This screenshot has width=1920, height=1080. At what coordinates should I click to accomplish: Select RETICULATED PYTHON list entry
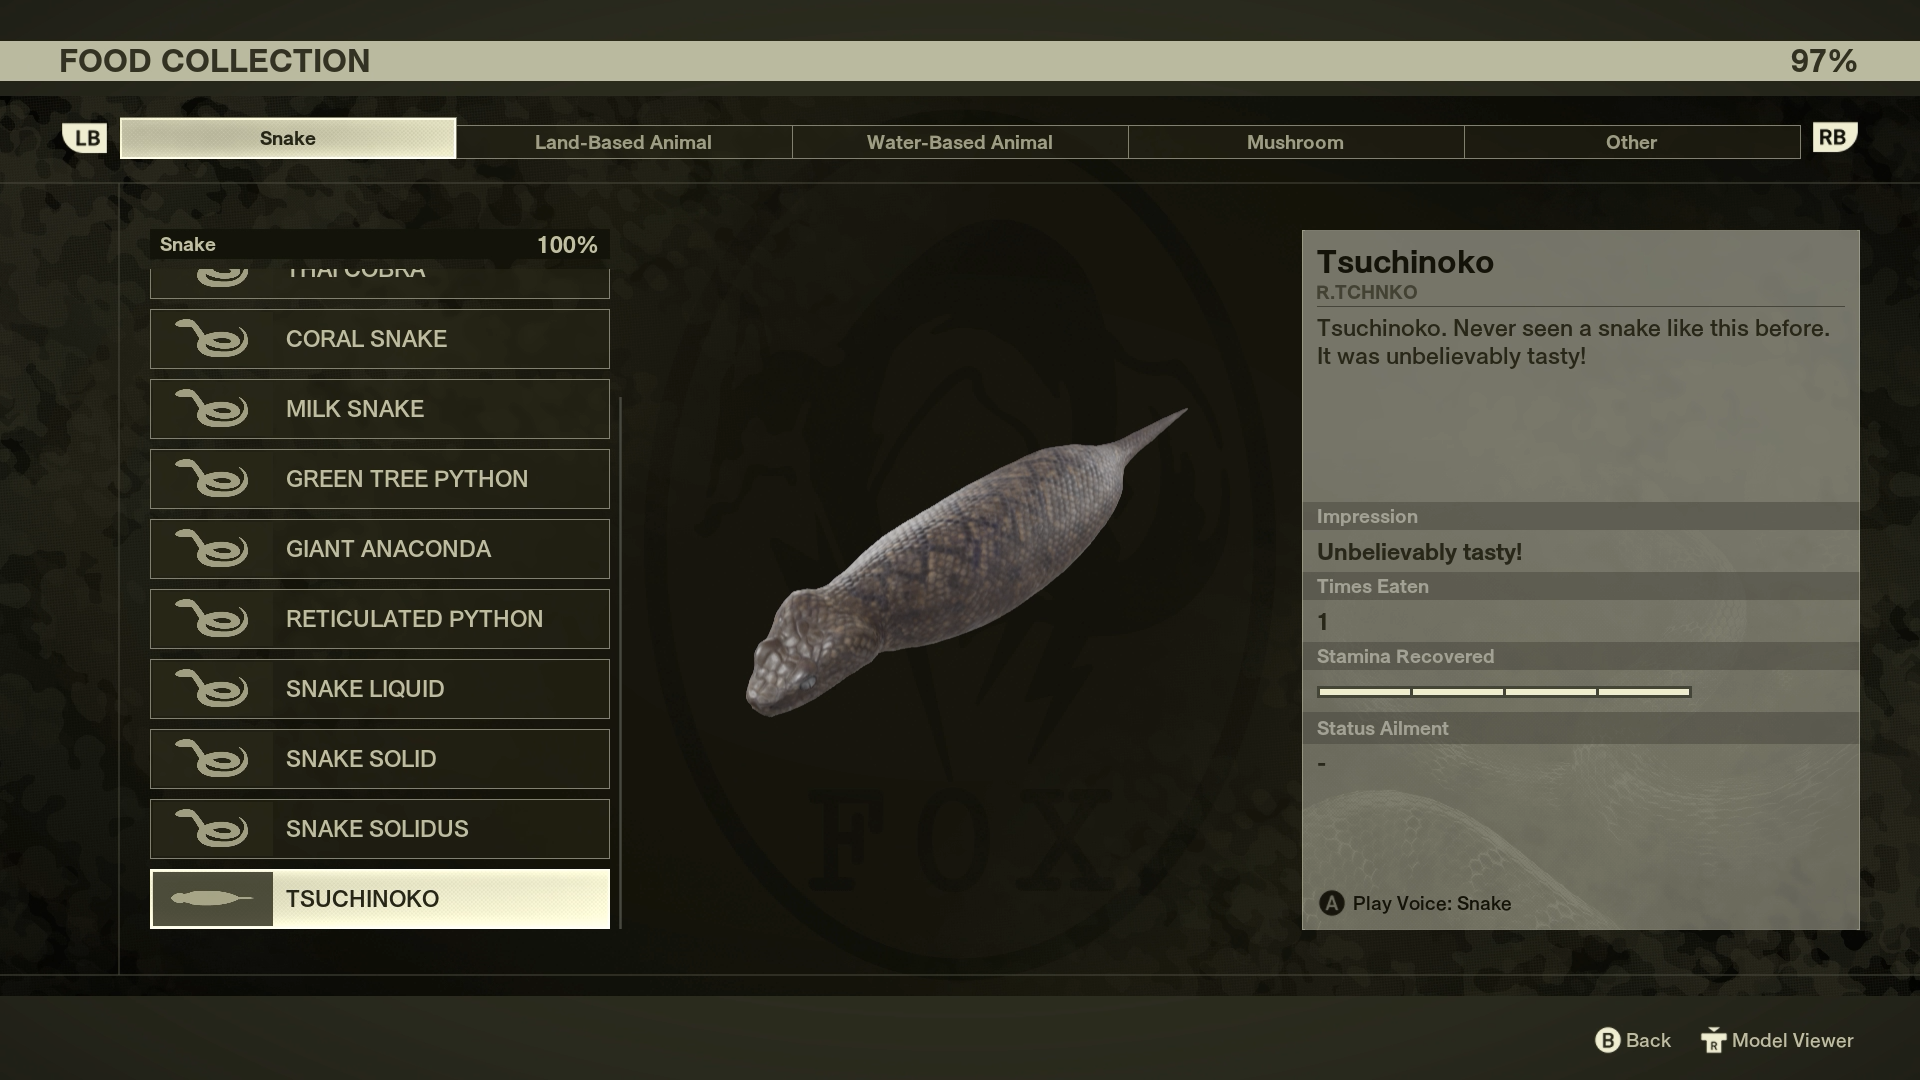point(380,618)
